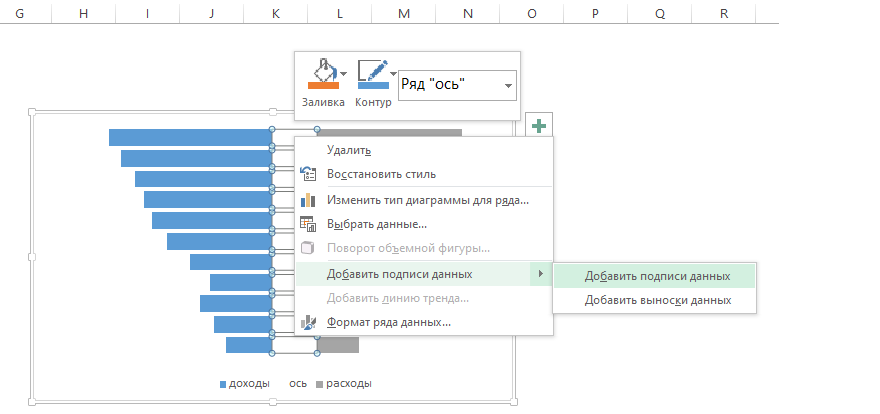Choose Удалить from the context menu

tap(349, 150)
